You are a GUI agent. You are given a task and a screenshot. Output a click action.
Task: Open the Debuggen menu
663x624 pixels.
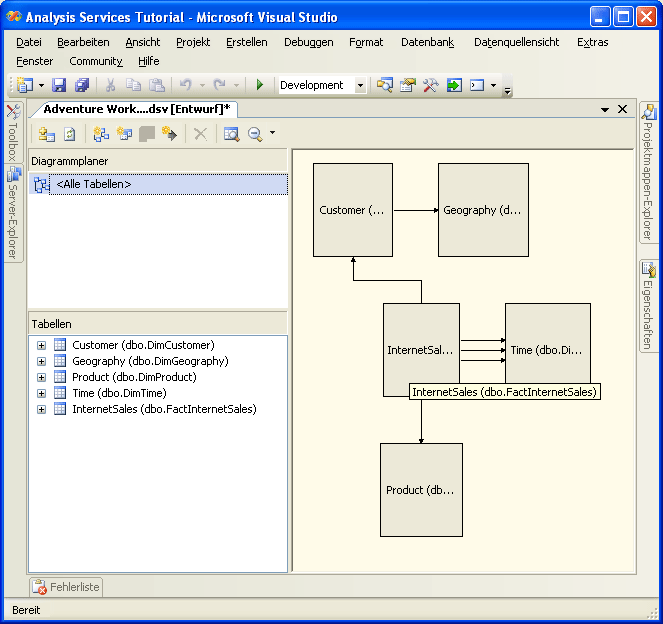coord(308,42)
